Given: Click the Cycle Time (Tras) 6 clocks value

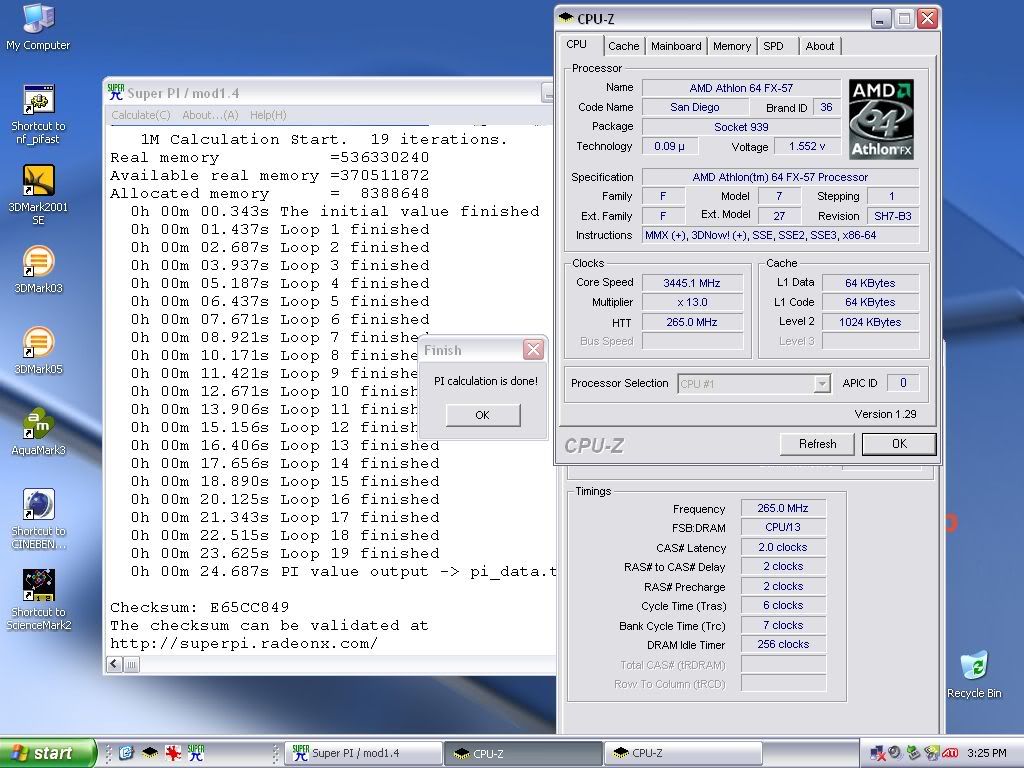Looking at the screenshot, I should pos(782,605).
